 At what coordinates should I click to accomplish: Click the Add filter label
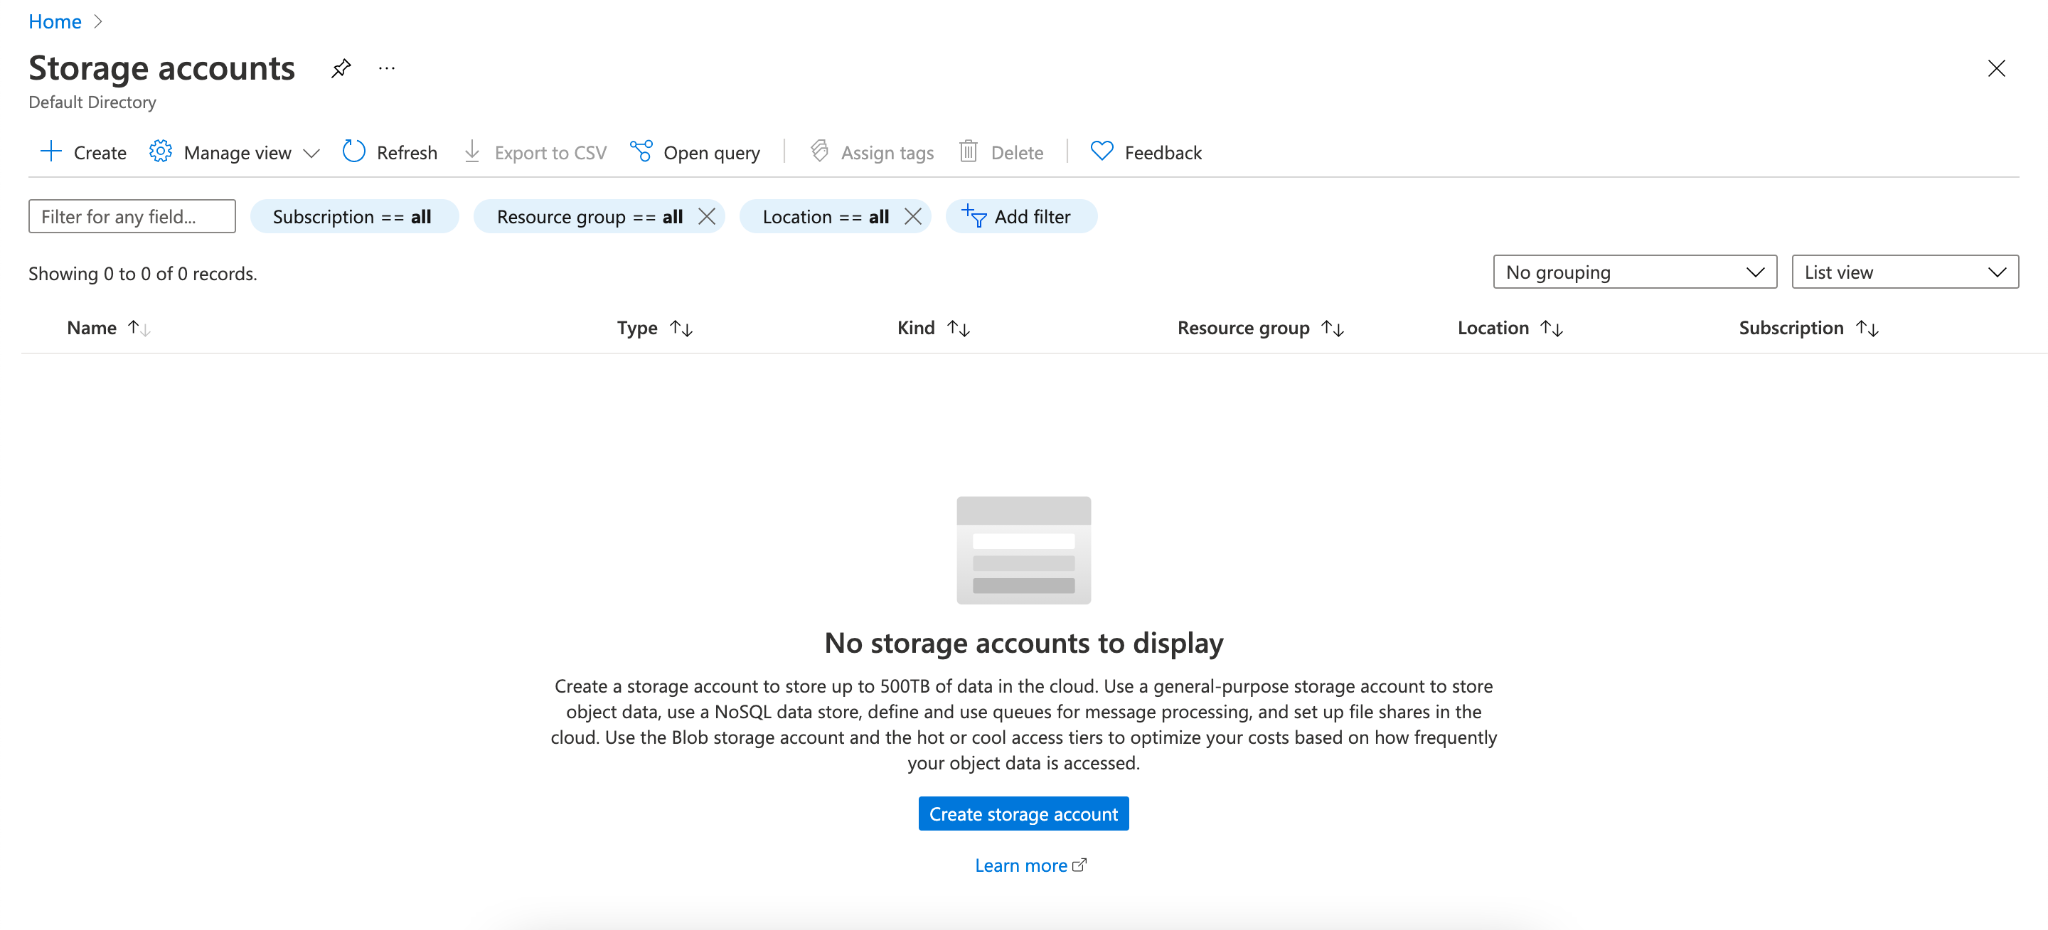point(1032,217)
